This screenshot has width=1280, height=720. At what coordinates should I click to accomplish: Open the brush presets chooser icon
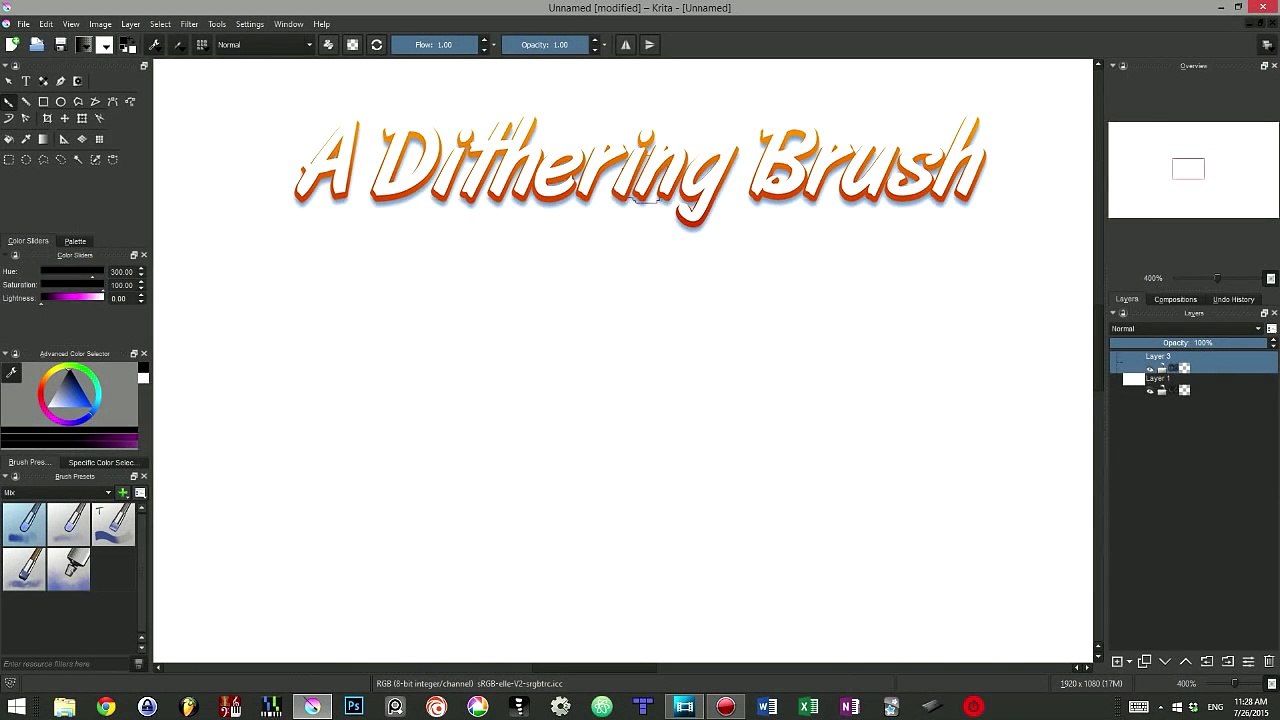tap(202, 44)
